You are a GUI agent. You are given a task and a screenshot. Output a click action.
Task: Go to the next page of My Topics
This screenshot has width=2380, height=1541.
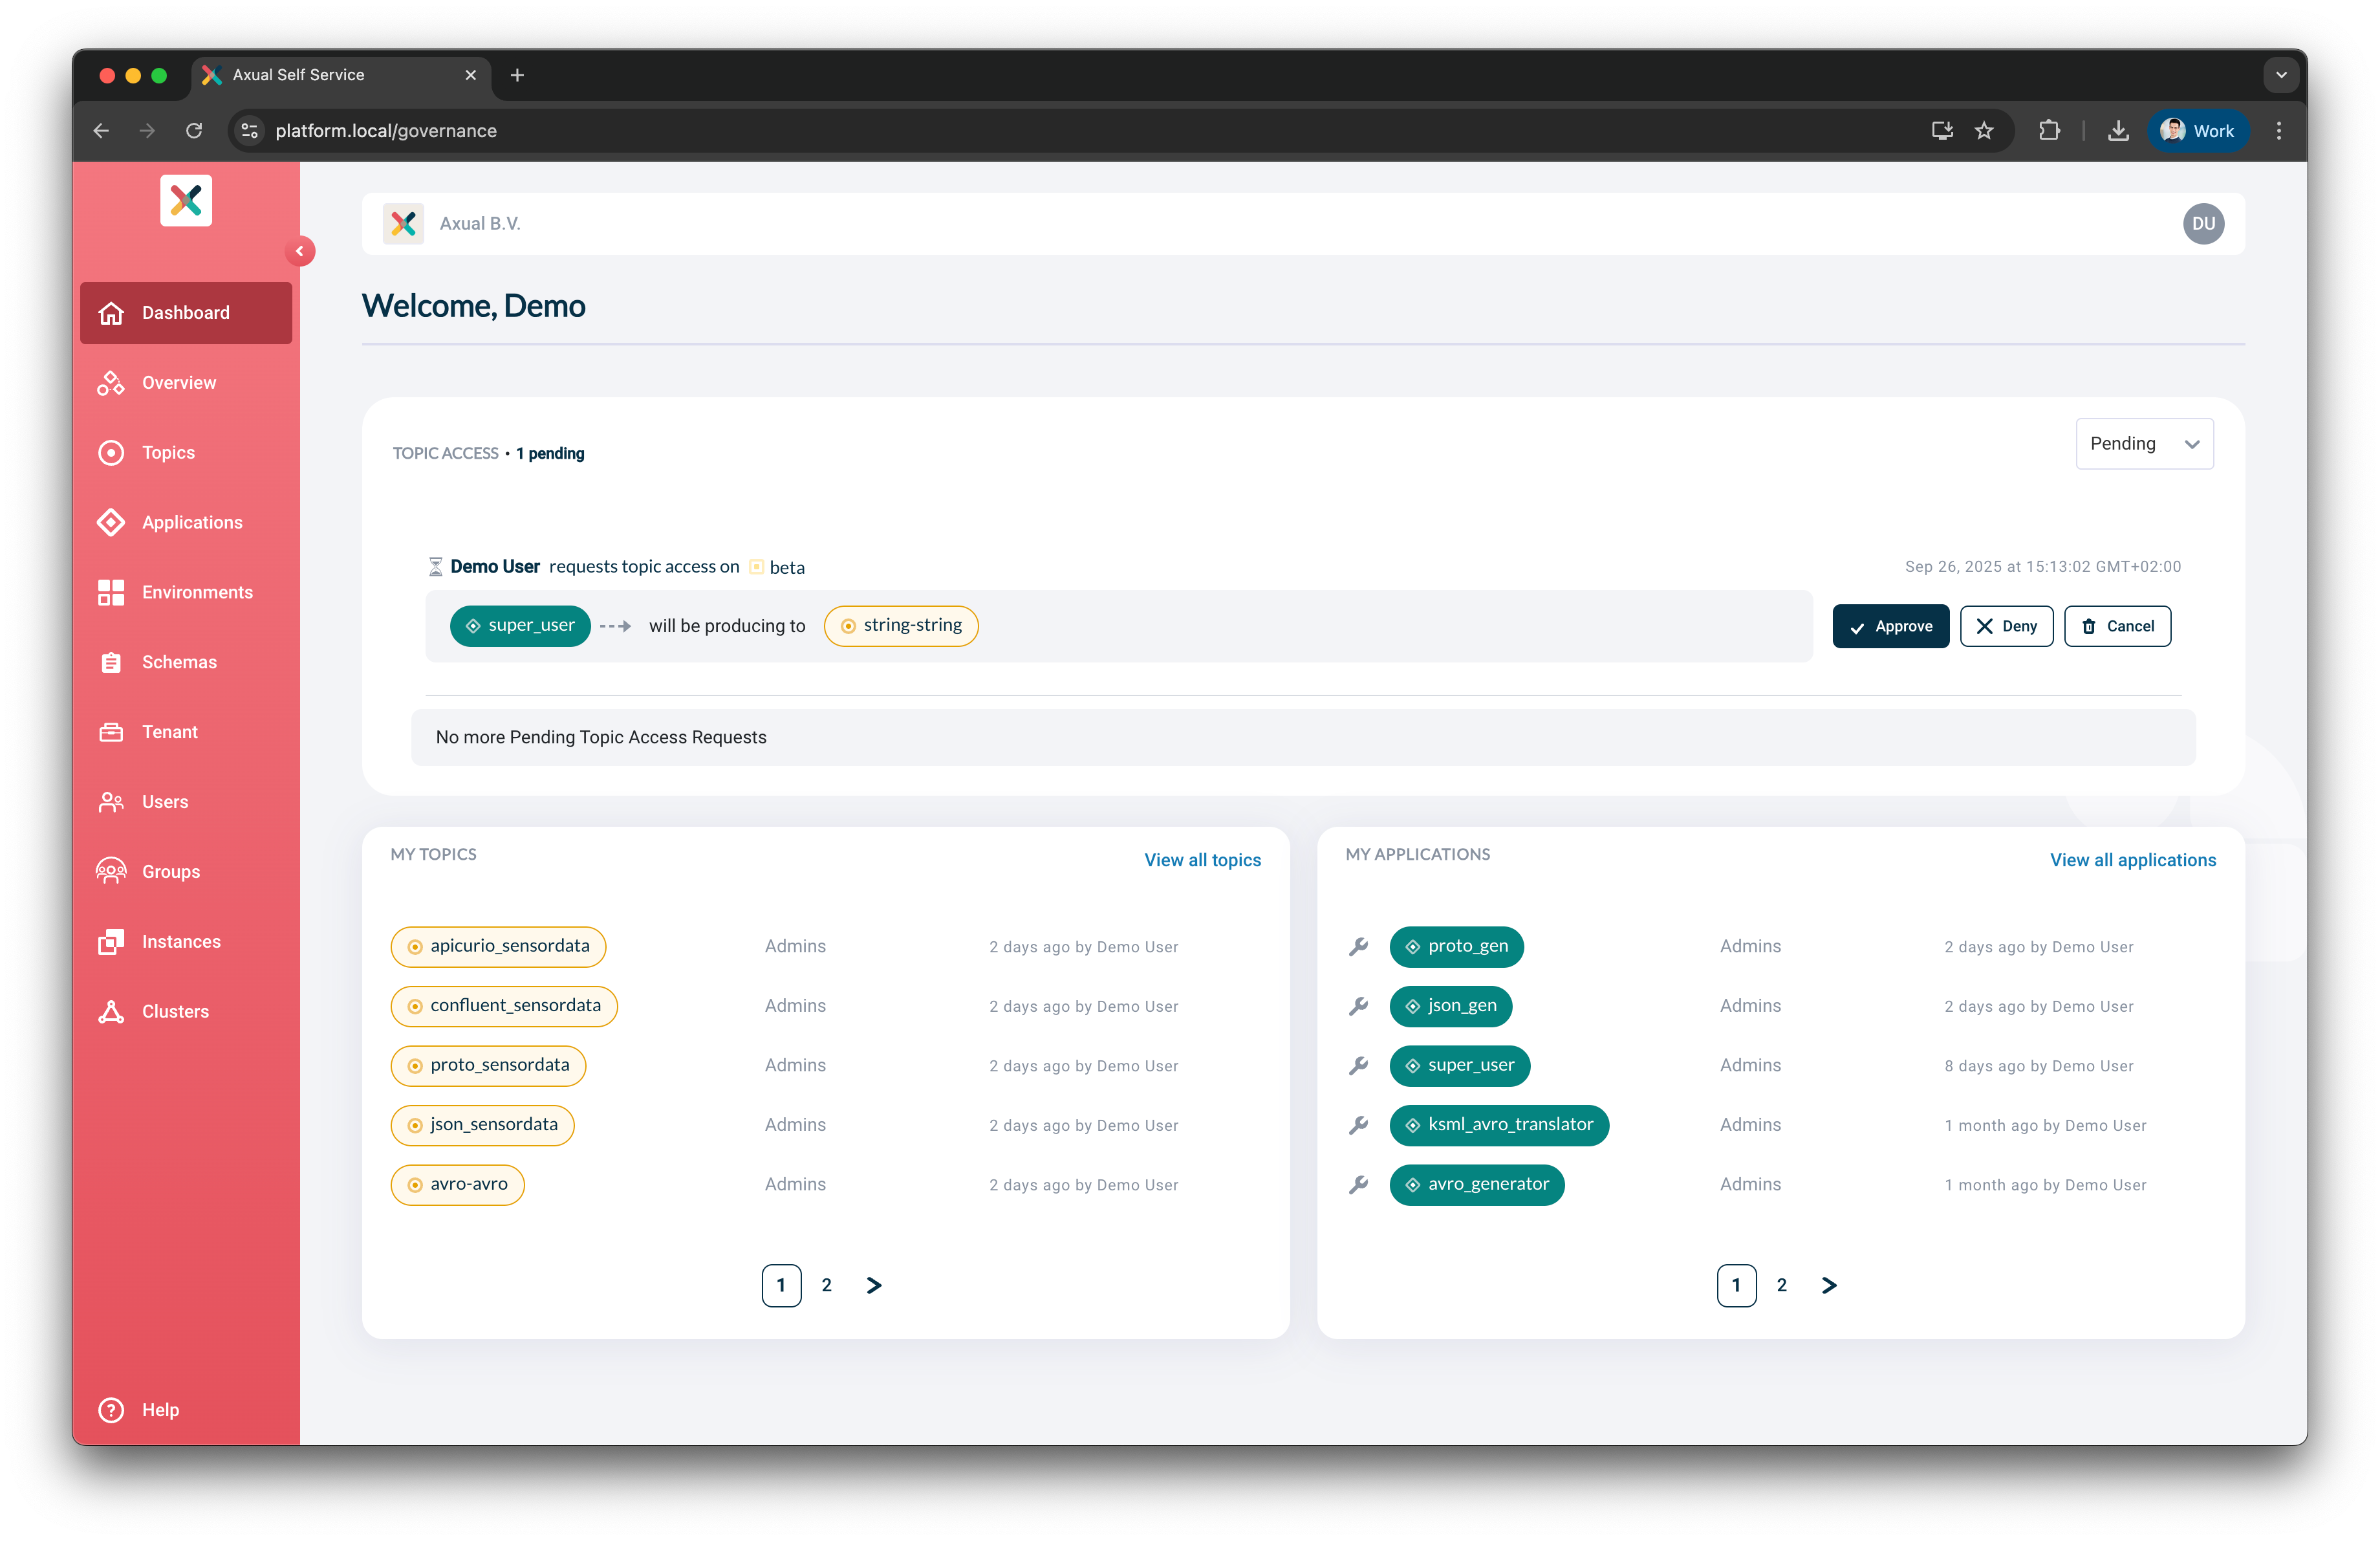tap(873, 1286)
